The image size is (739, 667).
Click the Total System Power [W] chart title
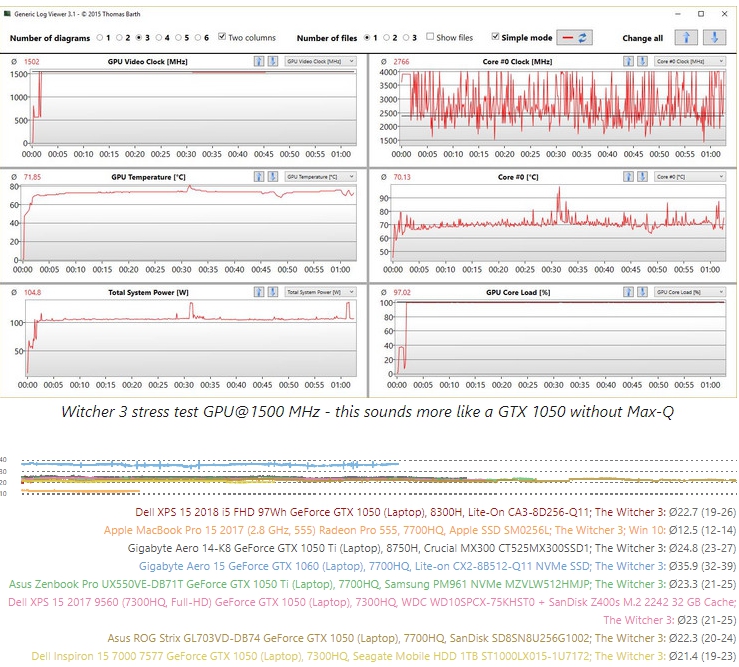148,293
